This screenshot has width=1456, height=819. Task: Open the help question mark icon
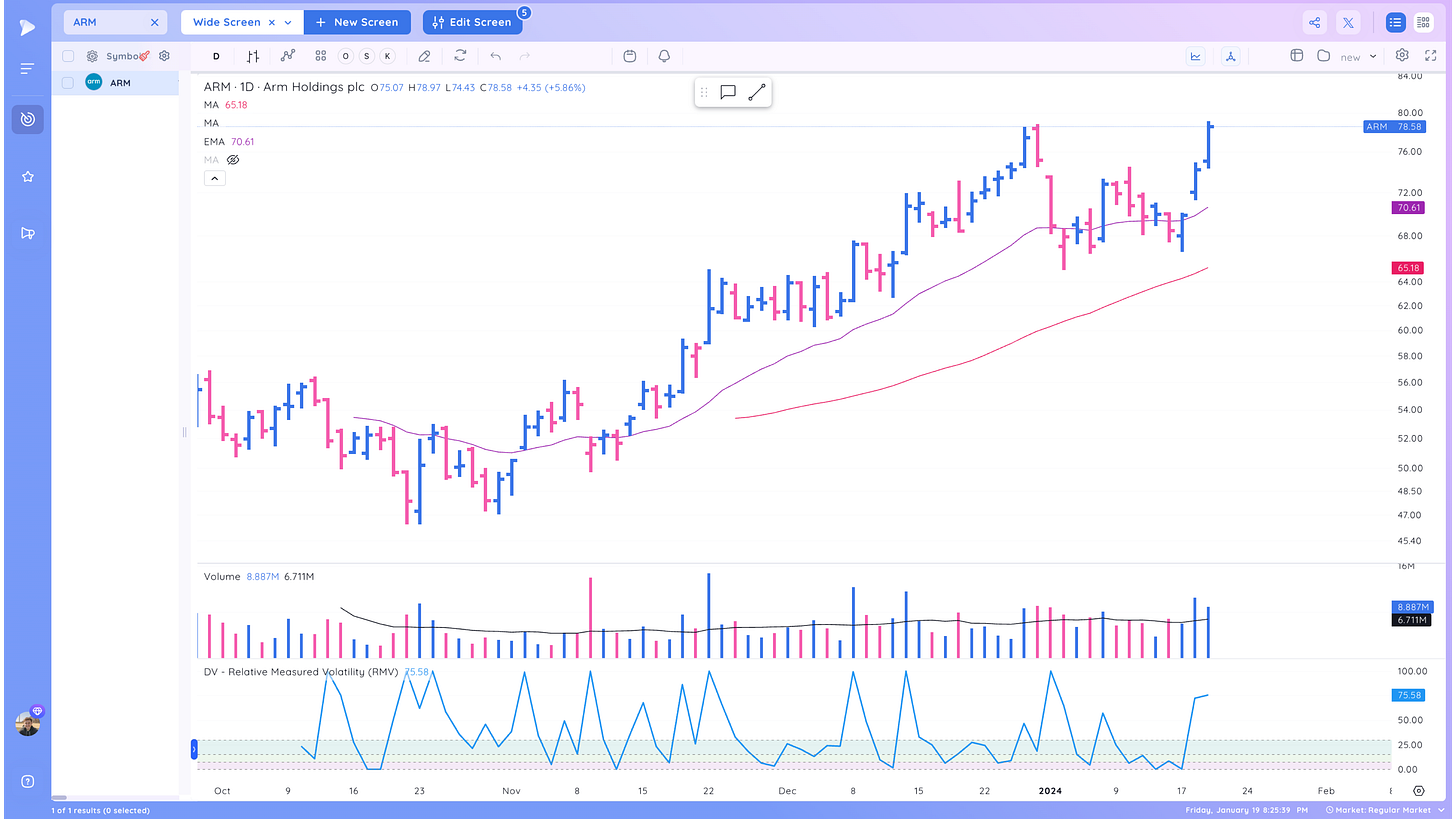(27, 781)
